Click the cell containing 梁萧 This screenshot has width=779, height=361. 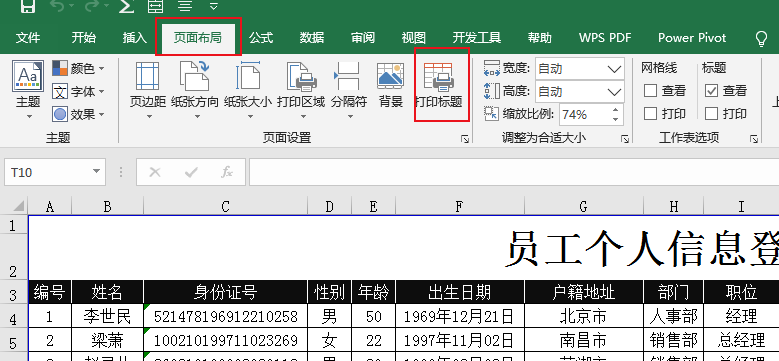tap(107, 340)
